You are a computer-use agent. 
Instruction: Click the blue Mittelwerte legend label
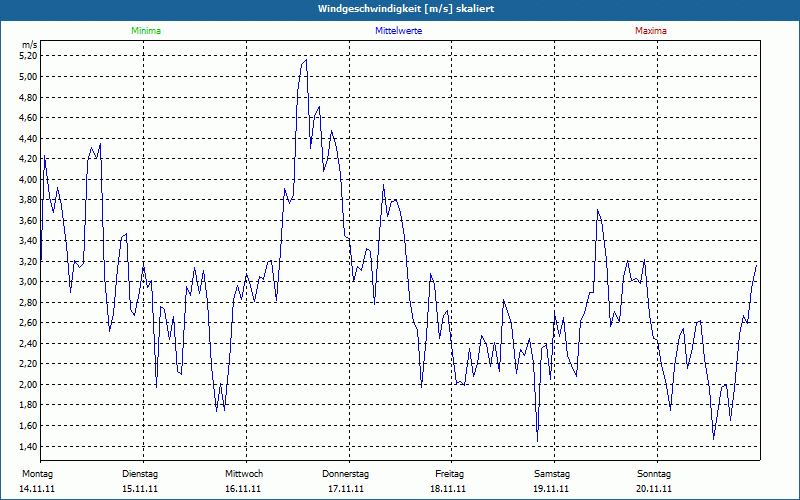pos(398,31)
